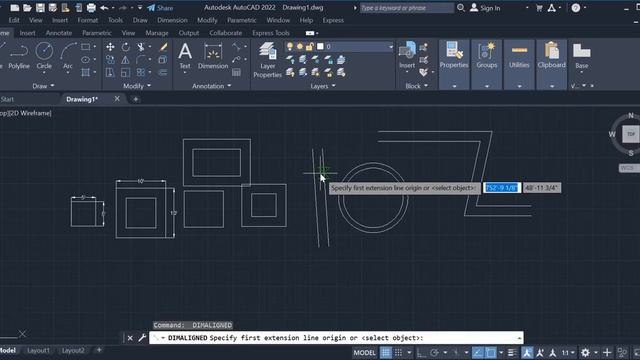The image size is (640, 360).
Task: Toggle the layer lock icon in layer dropdown
Action: tap(310, 47)
